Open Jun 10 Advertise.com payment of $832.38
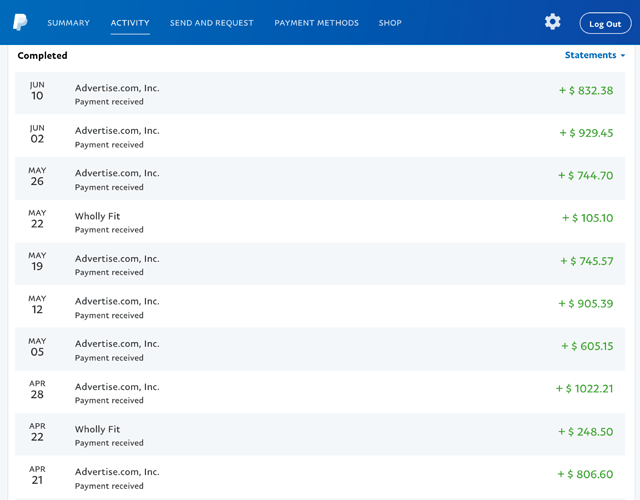 click(x=320, y=93)
